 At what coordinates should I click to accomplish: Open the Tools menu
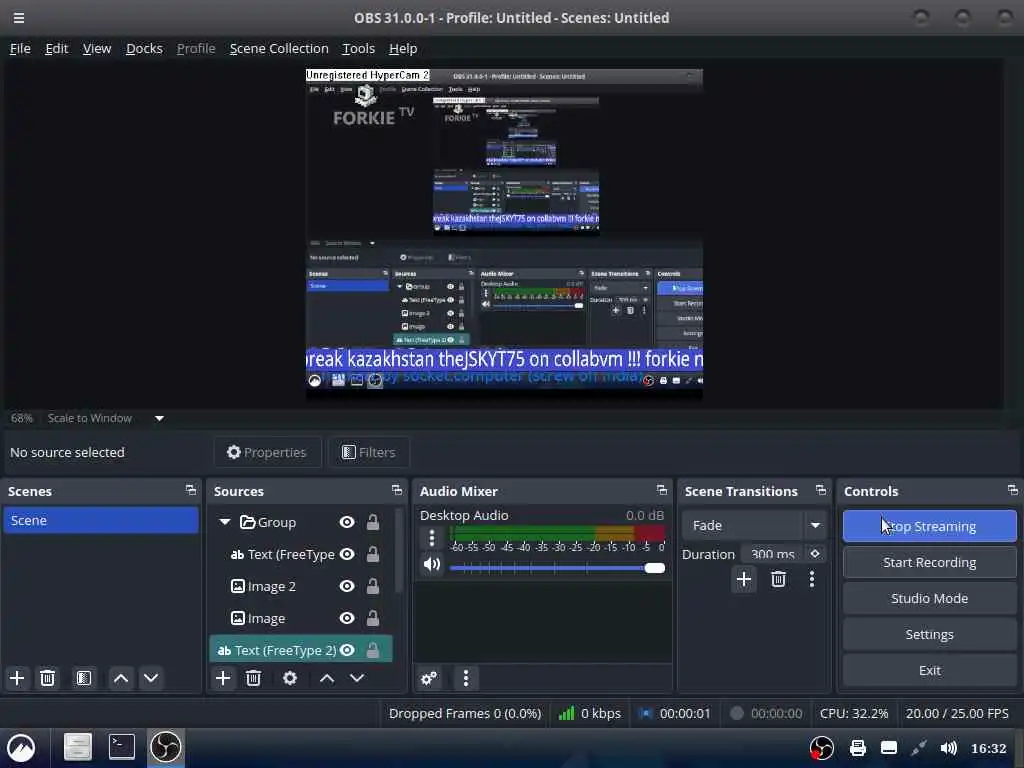coord(359,48)
